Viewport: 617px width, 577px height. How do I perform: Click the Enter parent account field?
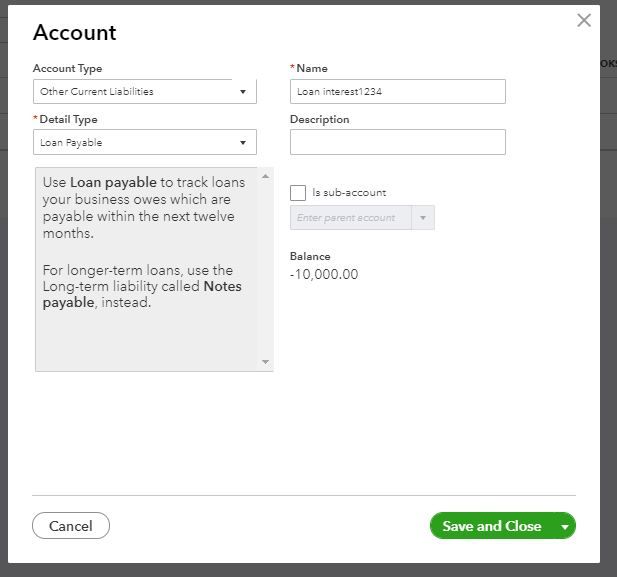pos(350,218)
